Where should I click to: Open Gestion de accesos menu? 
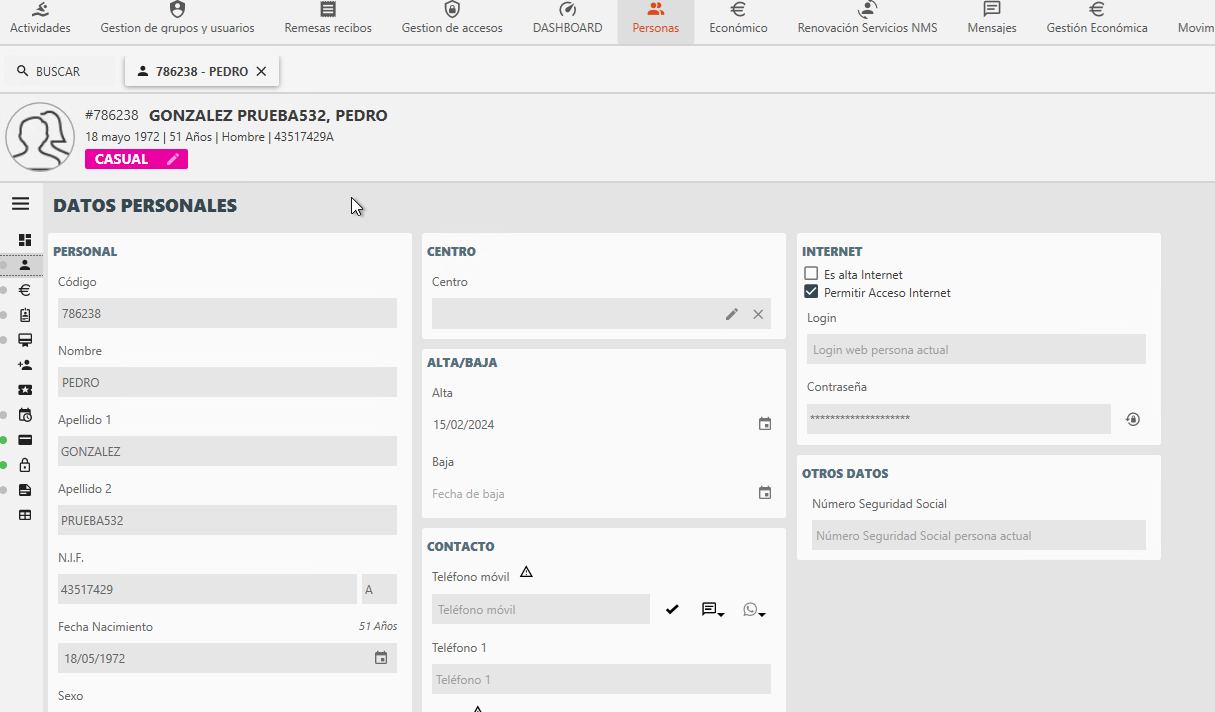[452, 20]
